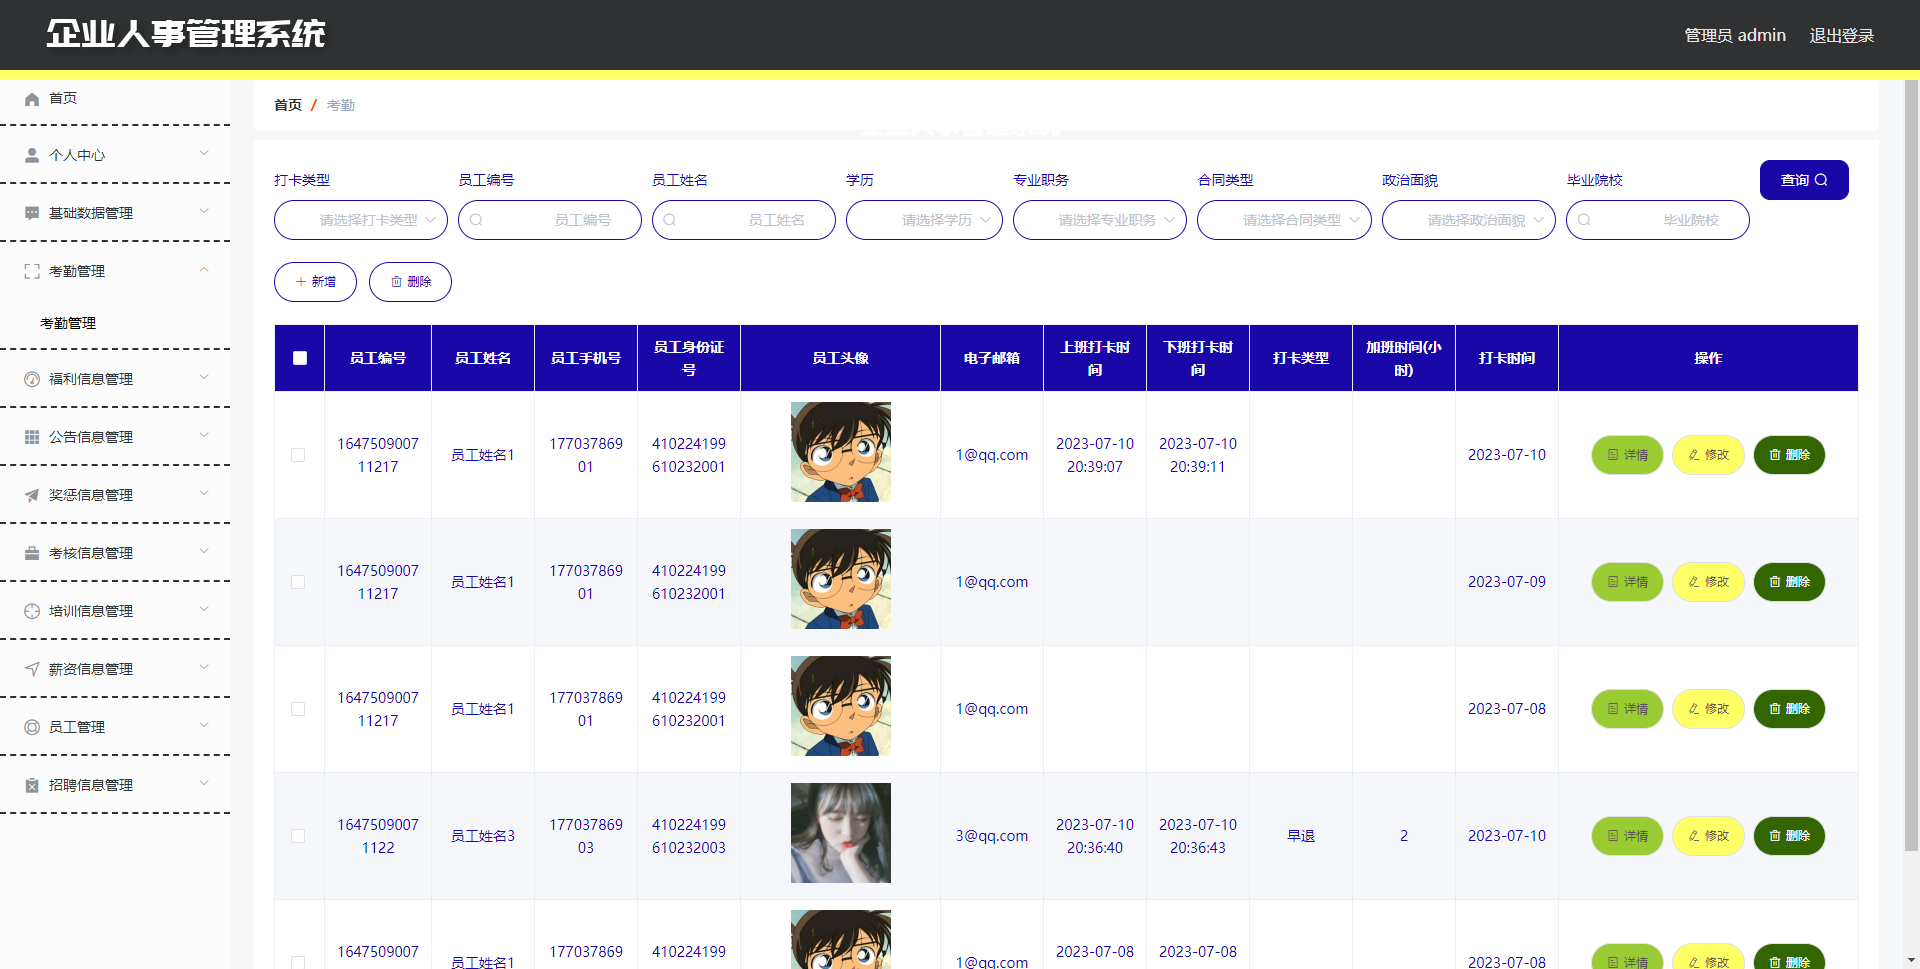Click the 新增 add button
The image size is (1920, 969).
(315, 282)
